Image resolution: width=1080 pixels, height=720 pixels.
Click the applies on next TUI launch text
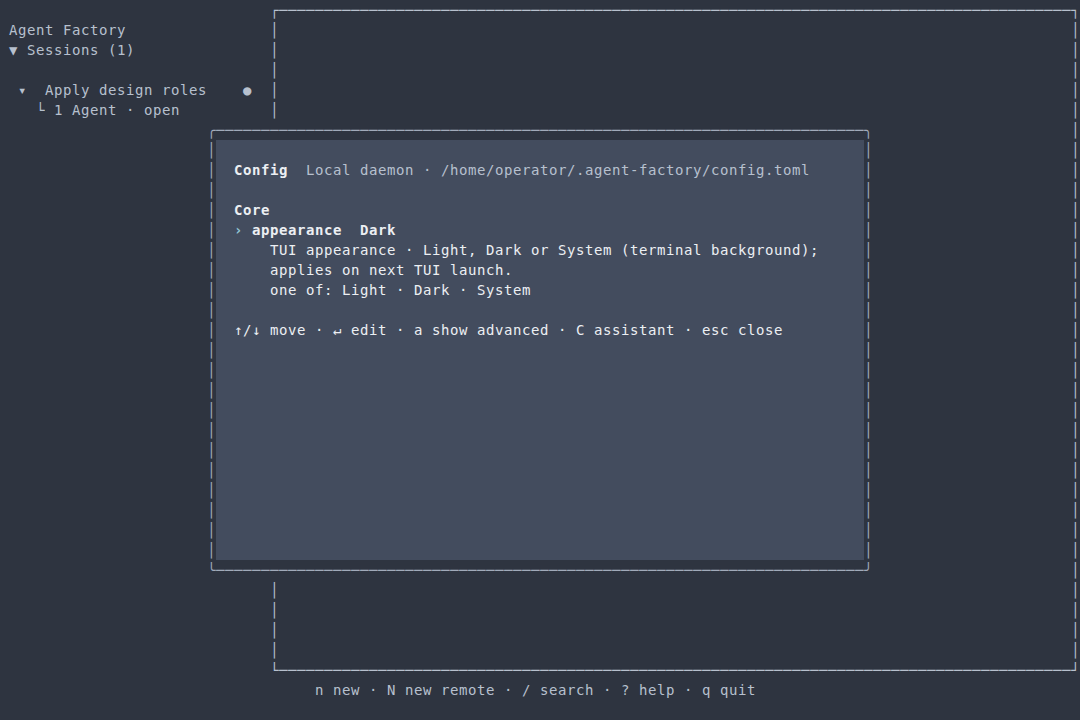click(391, 270)
